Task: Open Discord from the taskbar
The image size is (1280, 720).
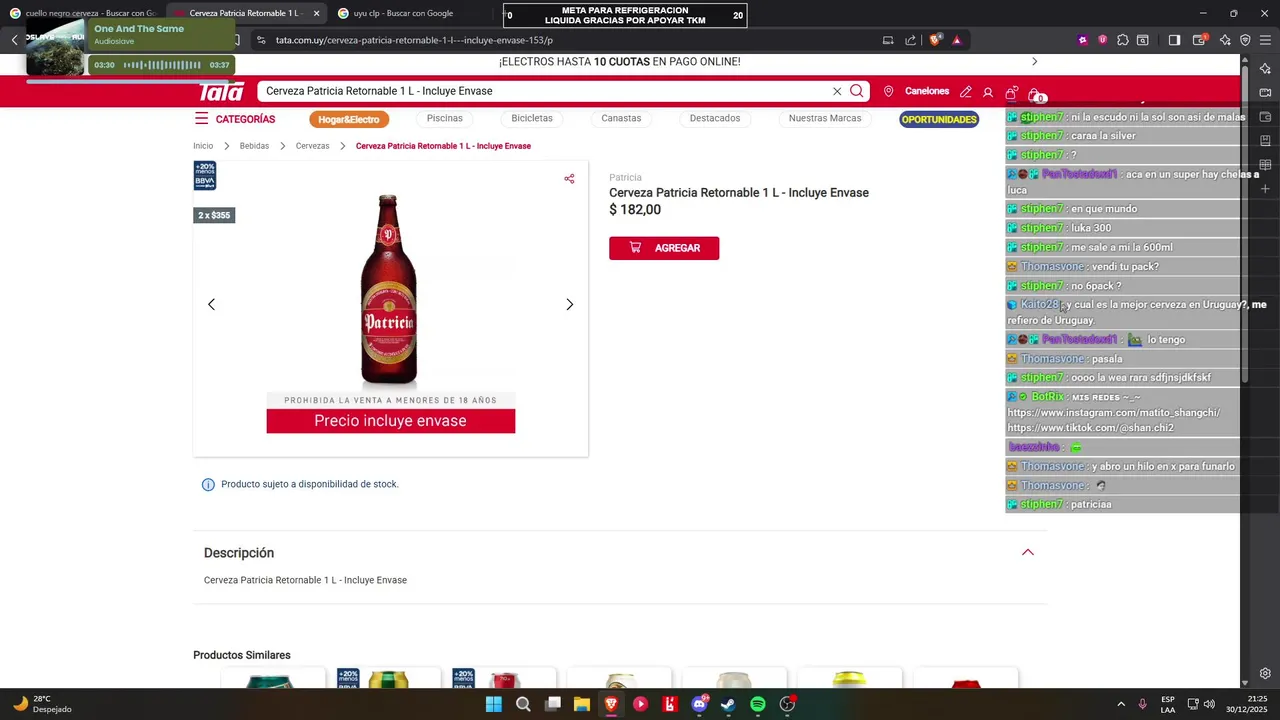Action: pos(699,704)
